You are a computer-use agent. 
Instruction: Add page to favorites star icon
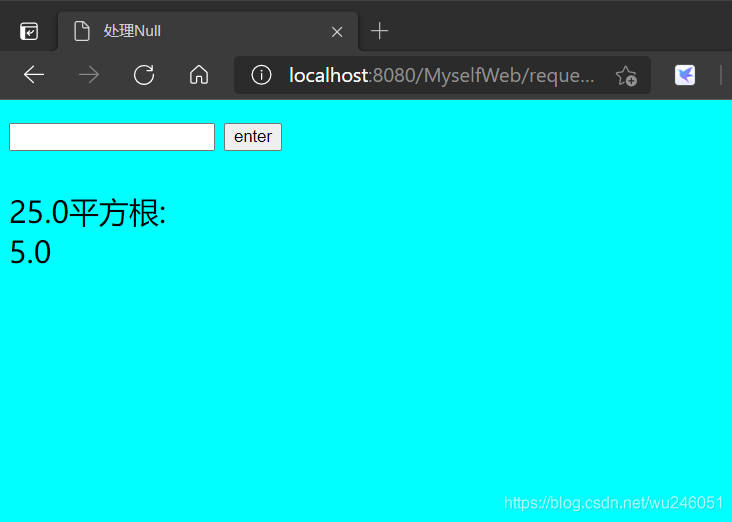(x=626, y=76)
